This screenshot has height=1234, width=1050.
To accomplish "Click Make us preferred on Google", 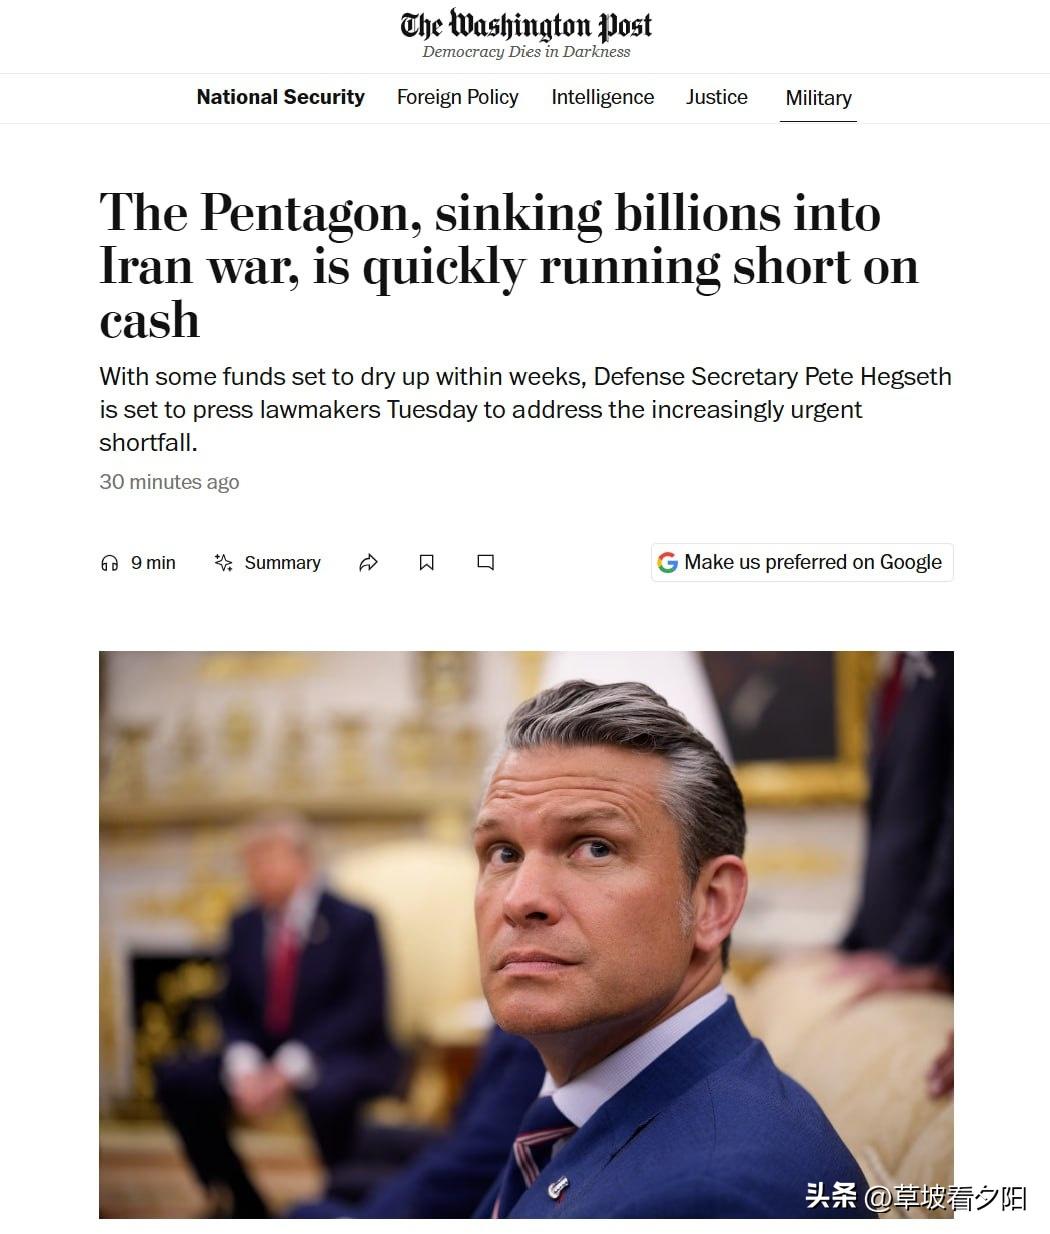I will point(802,562).
